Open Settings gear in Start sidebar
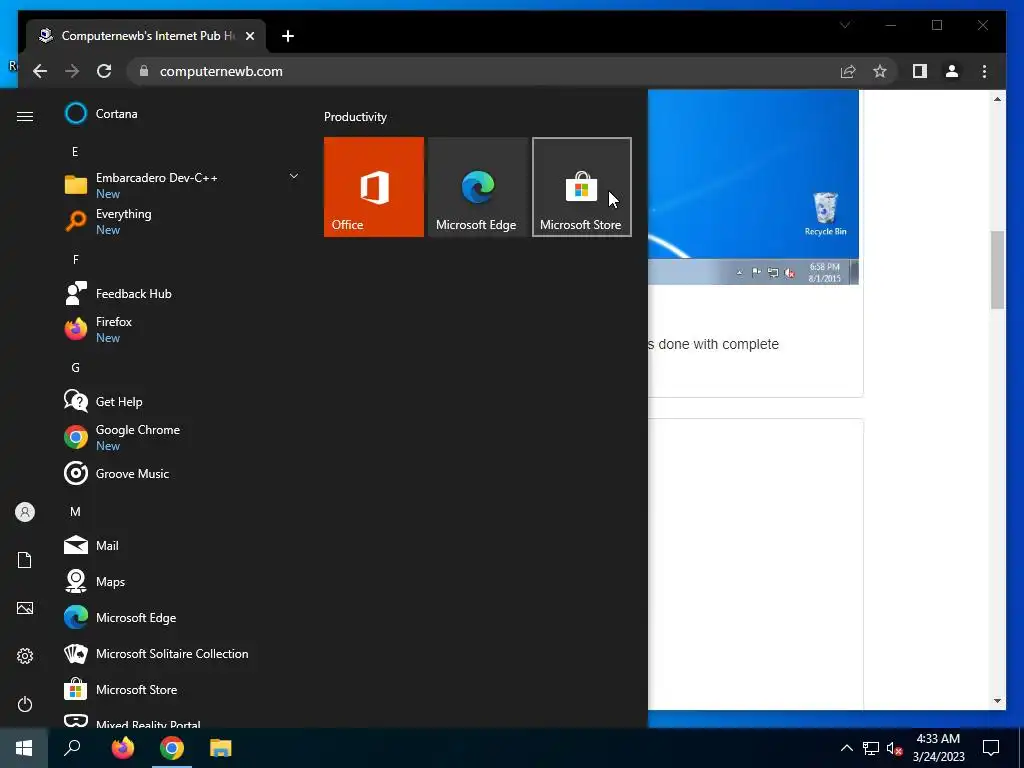The image size is (1024, 768). 25,656
